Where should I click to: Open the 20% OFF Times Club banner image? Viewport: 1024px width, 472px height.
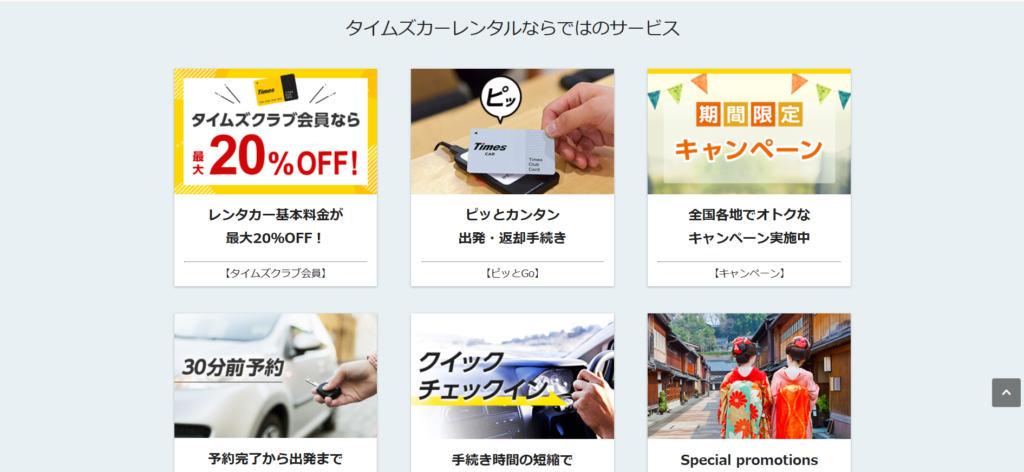point(276,131)
